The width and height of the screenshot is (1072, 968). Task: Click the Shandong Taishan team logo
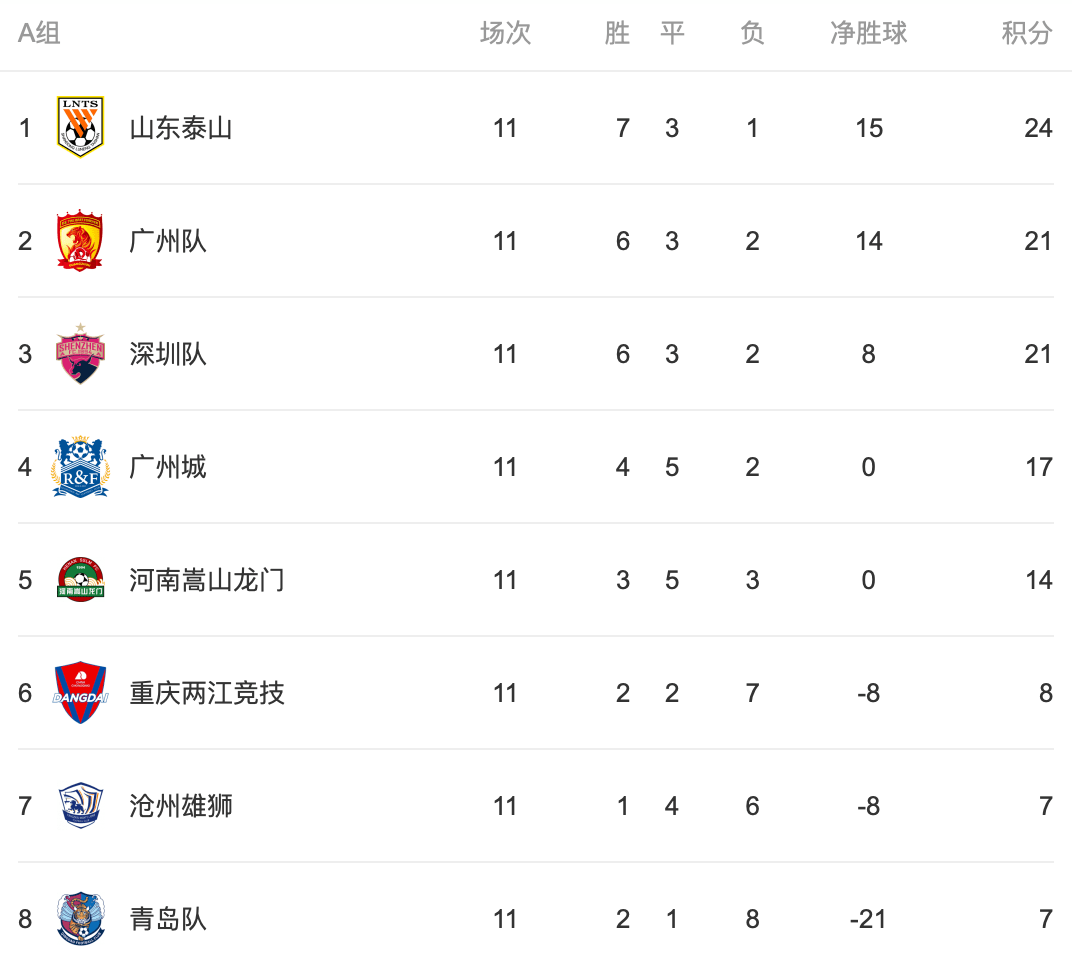tap(80, 127)
